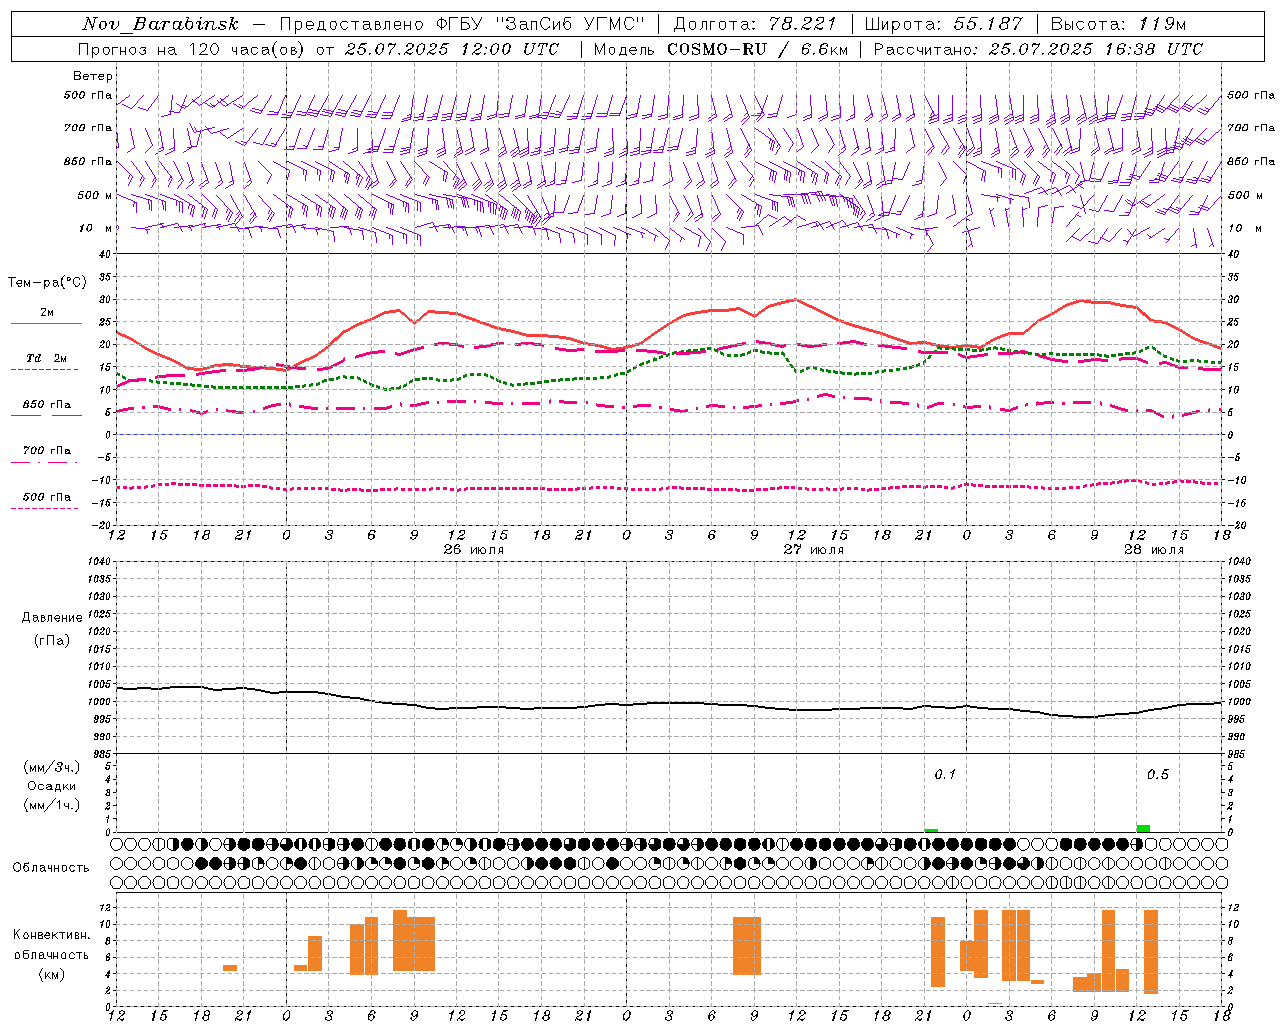Click the "Долгота: 78.221" header value
Viewport: 1280px width, 1024px height.
[755, 24]
